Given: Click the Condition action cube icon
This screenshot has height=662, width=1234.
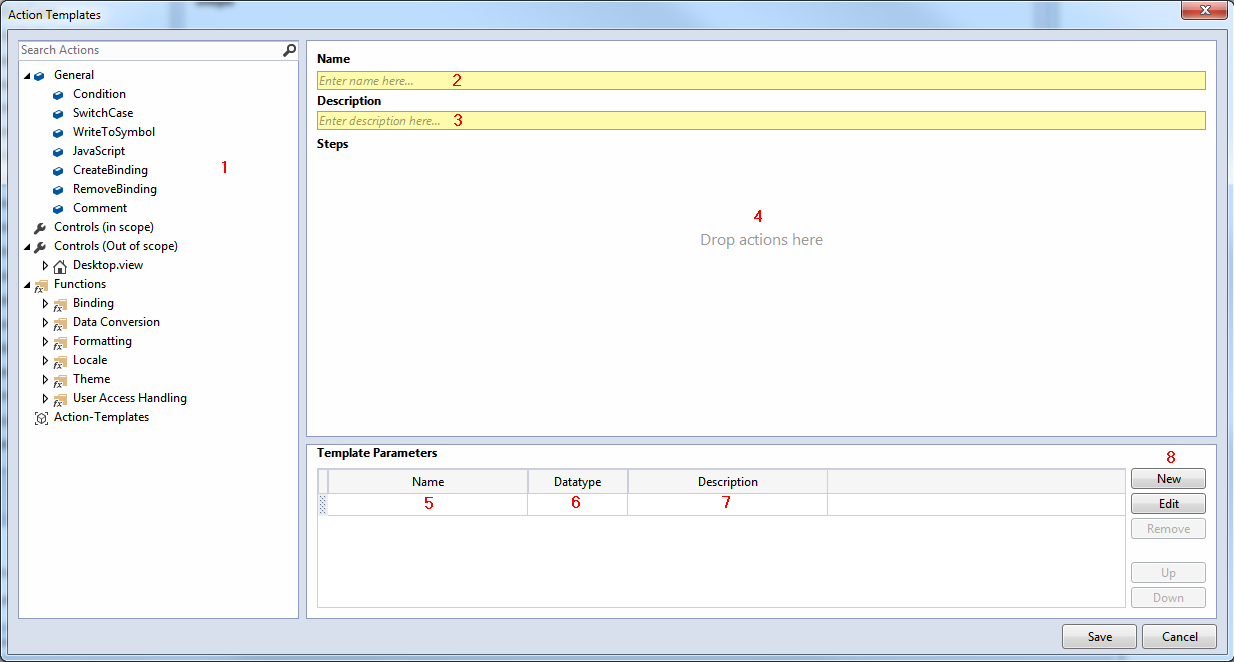Looking at the screenshot, I should point(58,94).
